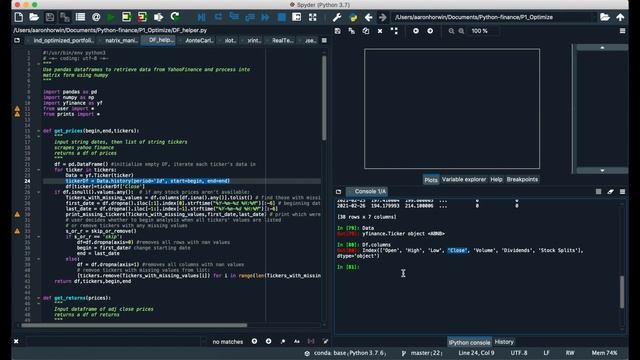Remove all plots icon in Plots pane
The width and height of the screenshot is (640, 360).
[394, 31]
